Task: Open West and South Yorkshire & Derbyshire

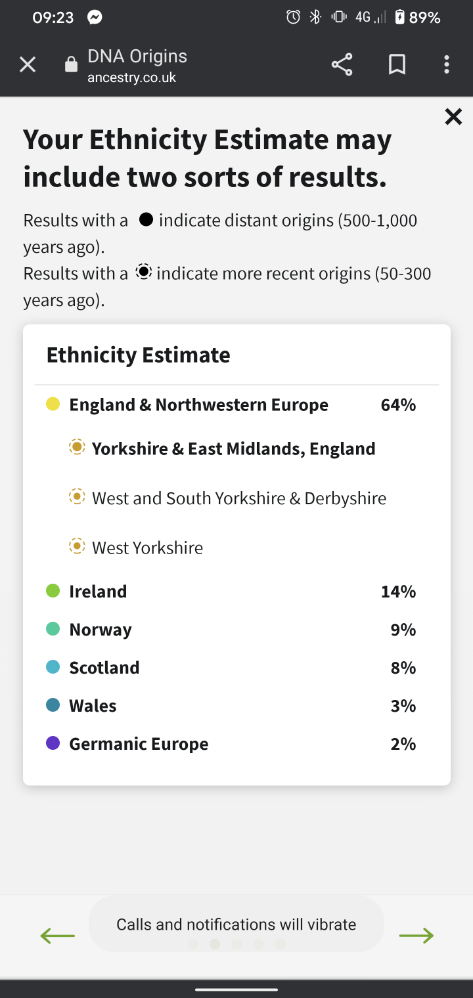Action: 237,498
